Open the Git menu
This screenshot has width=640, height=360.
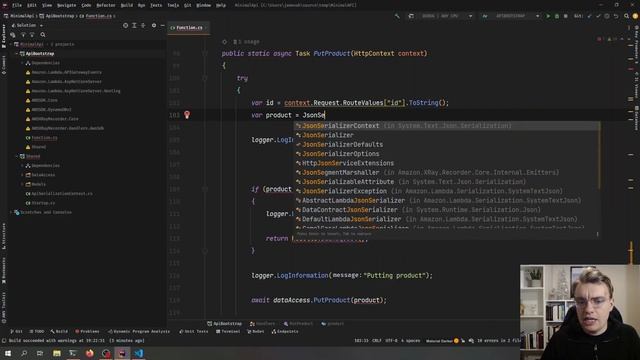click(x=187, y=5)
